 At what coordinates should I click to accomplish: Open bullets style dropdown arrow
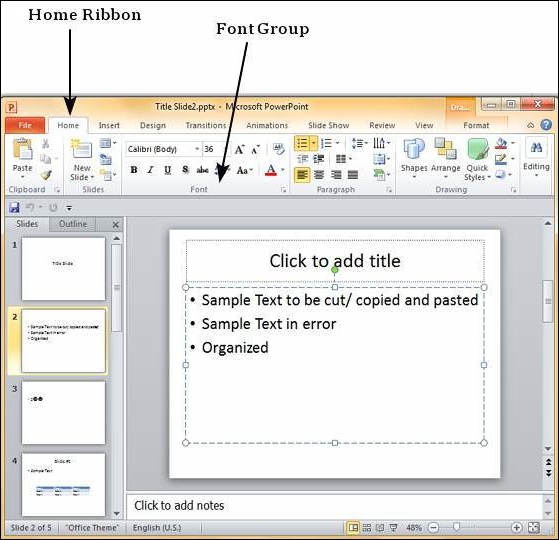tap(313, 144)
